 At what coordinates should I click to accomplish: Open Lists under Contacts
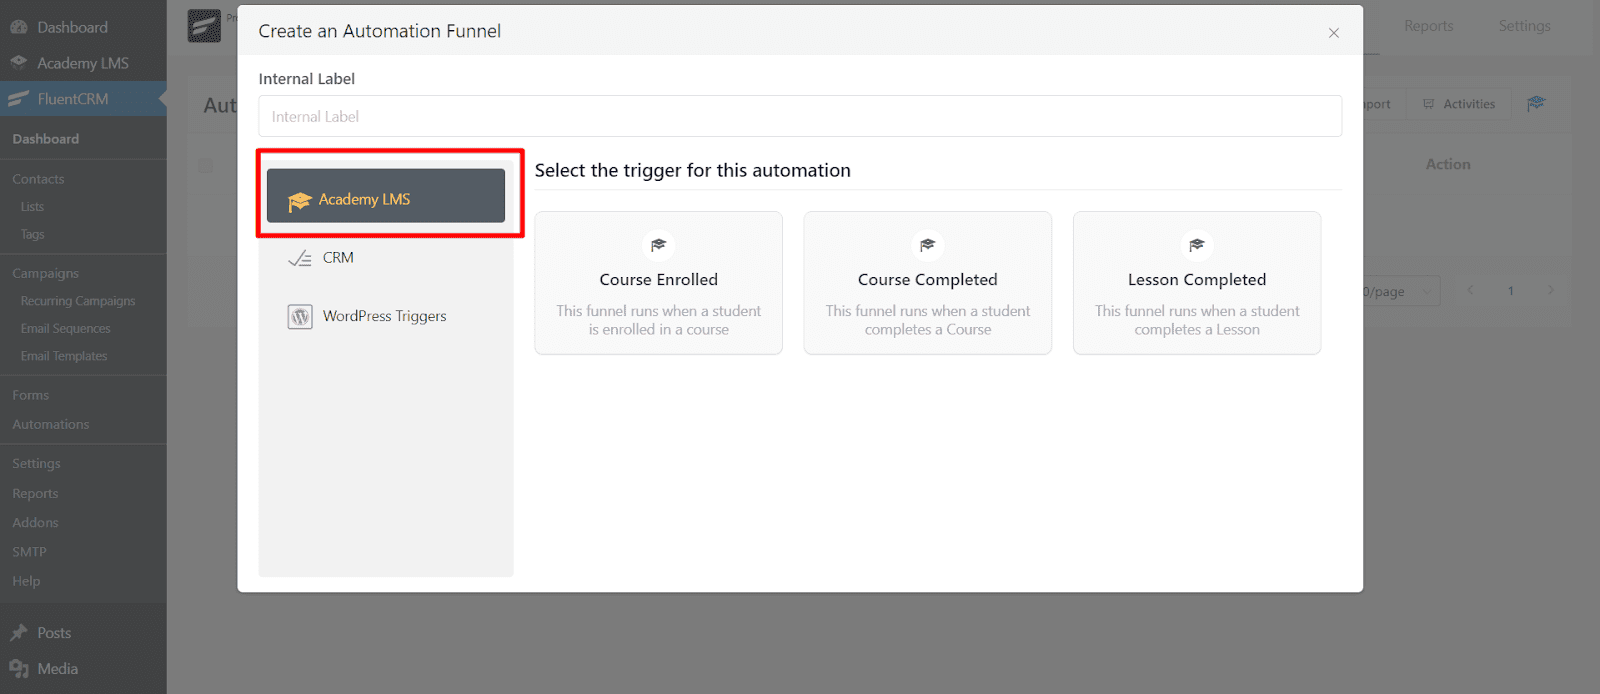(x=32, y=207)
